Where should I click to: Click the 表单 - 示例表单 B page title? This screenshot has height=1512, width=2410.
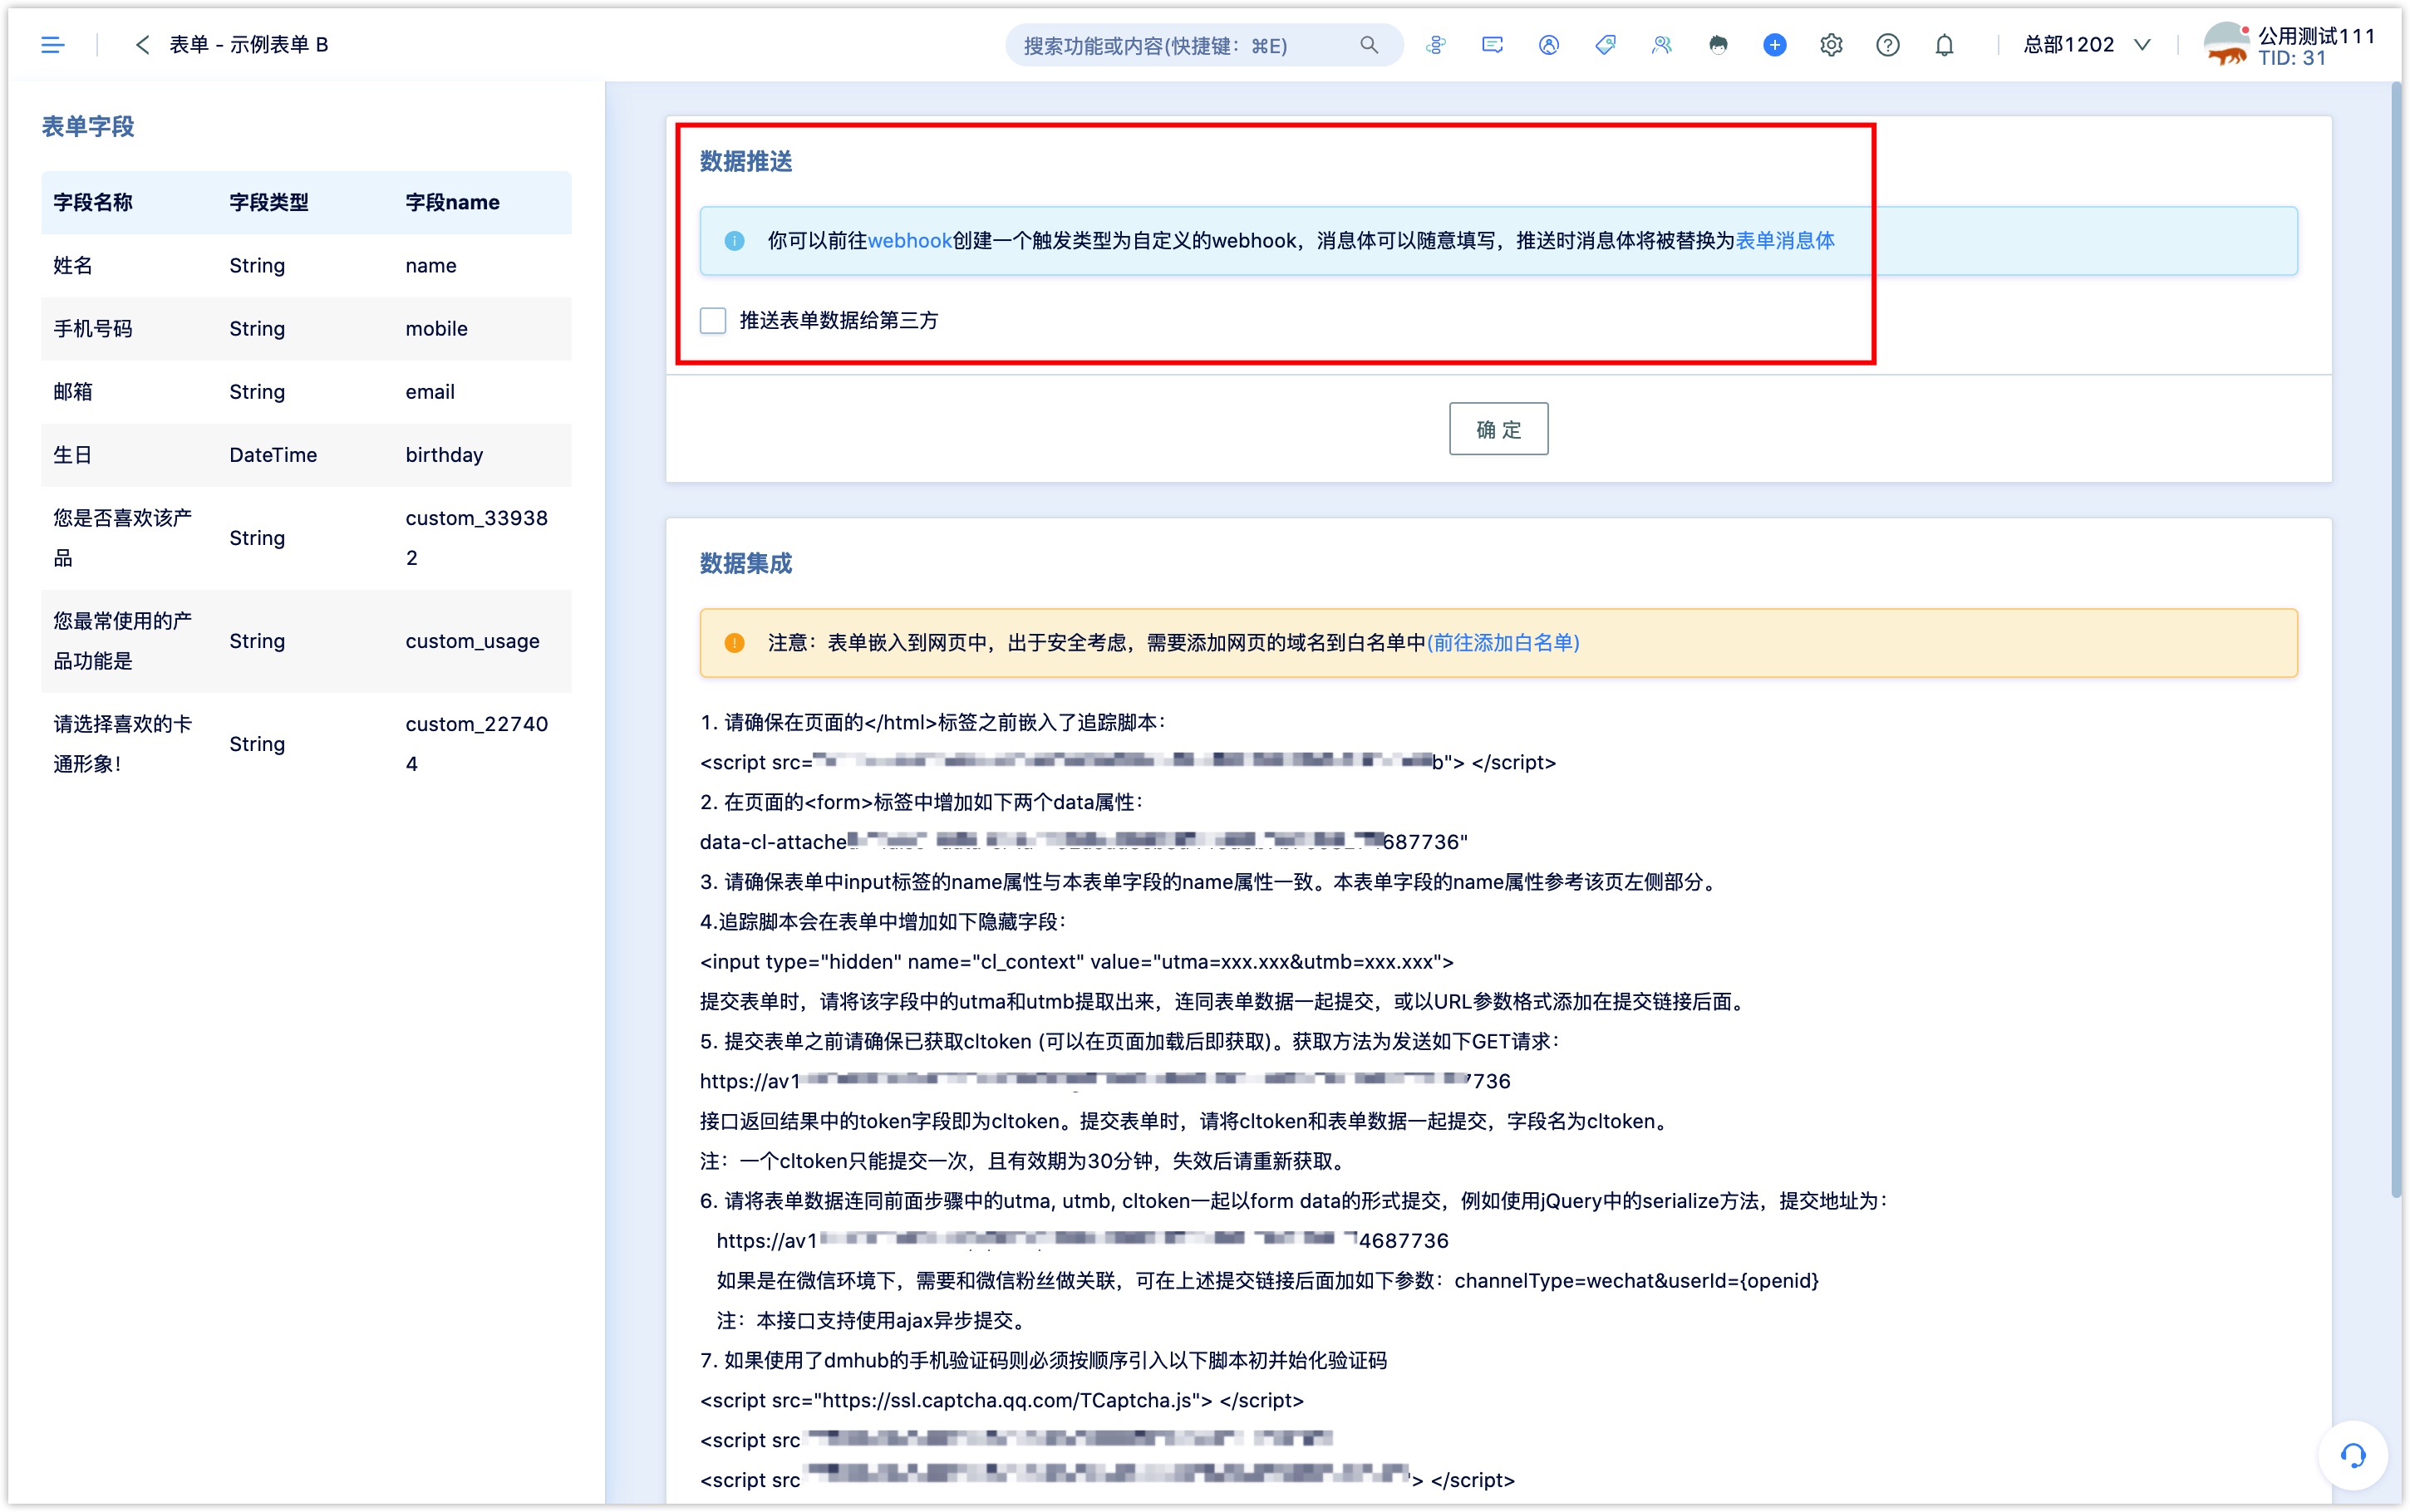249,45
